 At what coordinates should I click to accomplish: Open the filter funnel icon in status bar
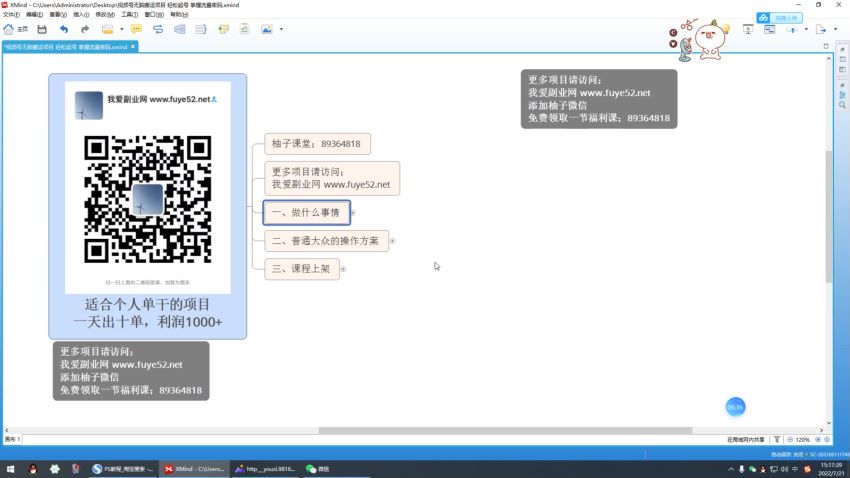[x=777, y=440]
